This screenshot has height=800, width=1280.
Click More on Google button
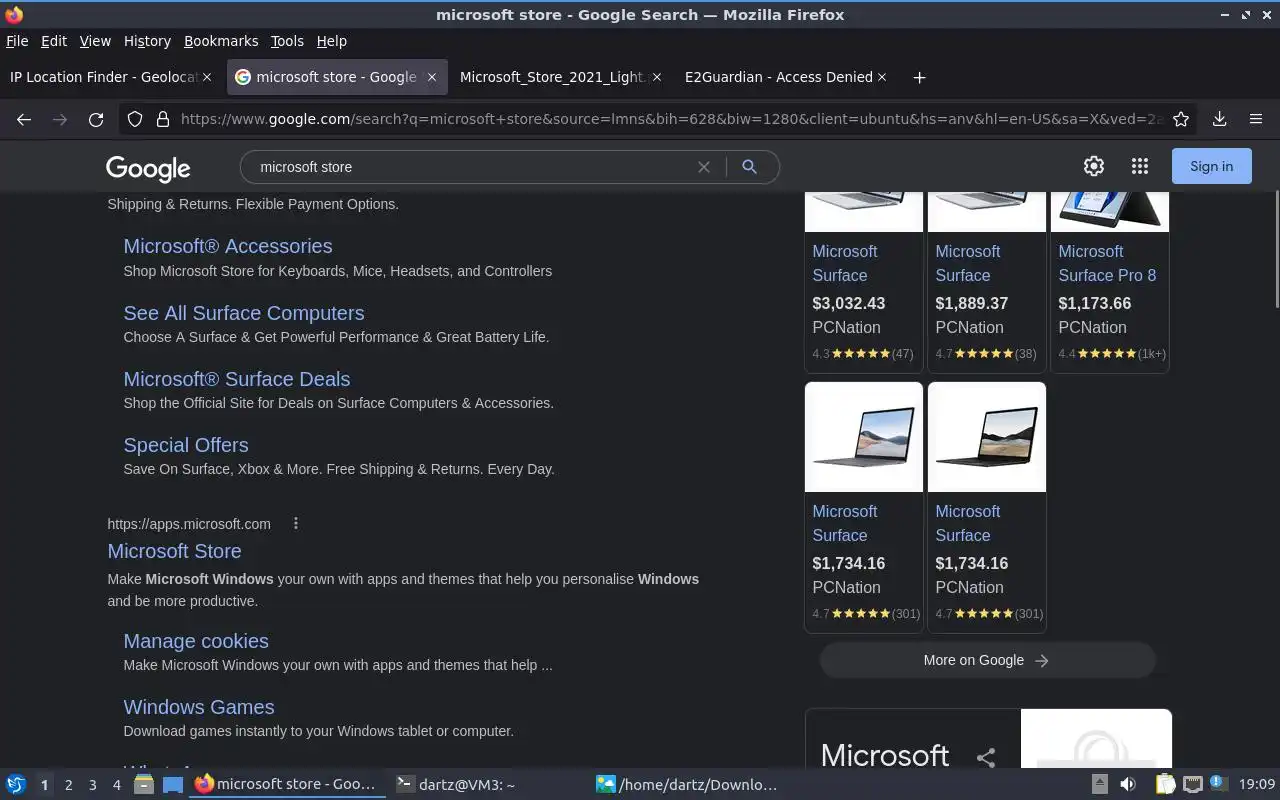pyautogui.click(x=987, y=660)
